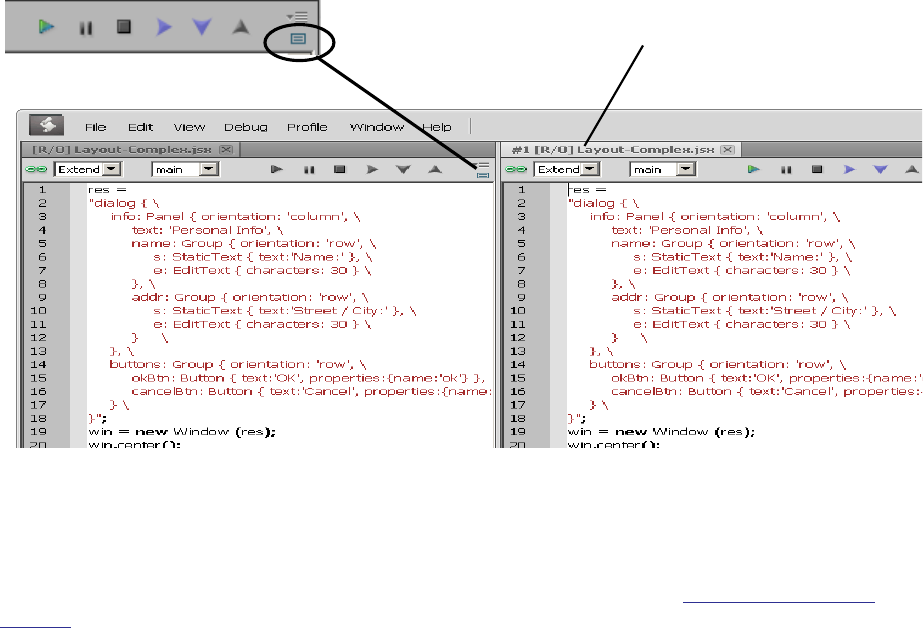Click Step Over in the left pane toolbar

(x=372, y=170)
